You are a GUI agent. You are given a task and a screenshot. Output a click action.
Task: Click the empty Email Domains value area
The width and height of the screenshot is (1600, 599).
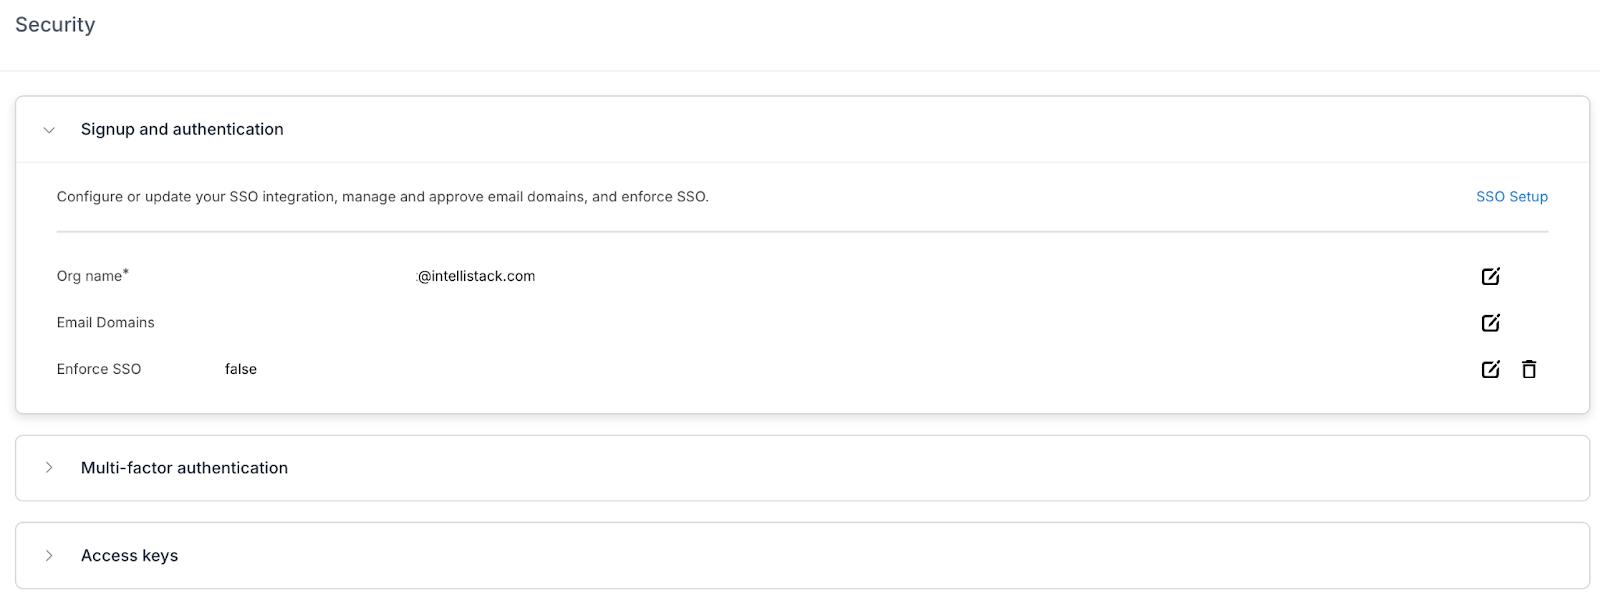pos(476,323)
